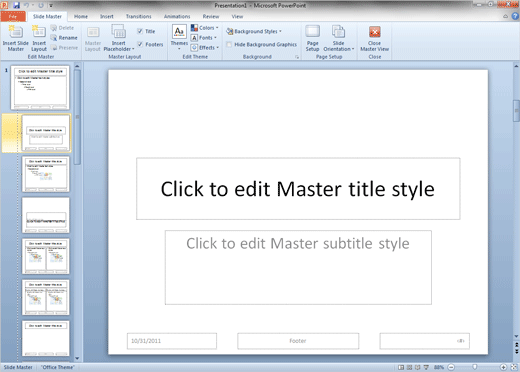
Task: Click the Master Layout icon
Action: pyautogui.click(x=93, y=32)
